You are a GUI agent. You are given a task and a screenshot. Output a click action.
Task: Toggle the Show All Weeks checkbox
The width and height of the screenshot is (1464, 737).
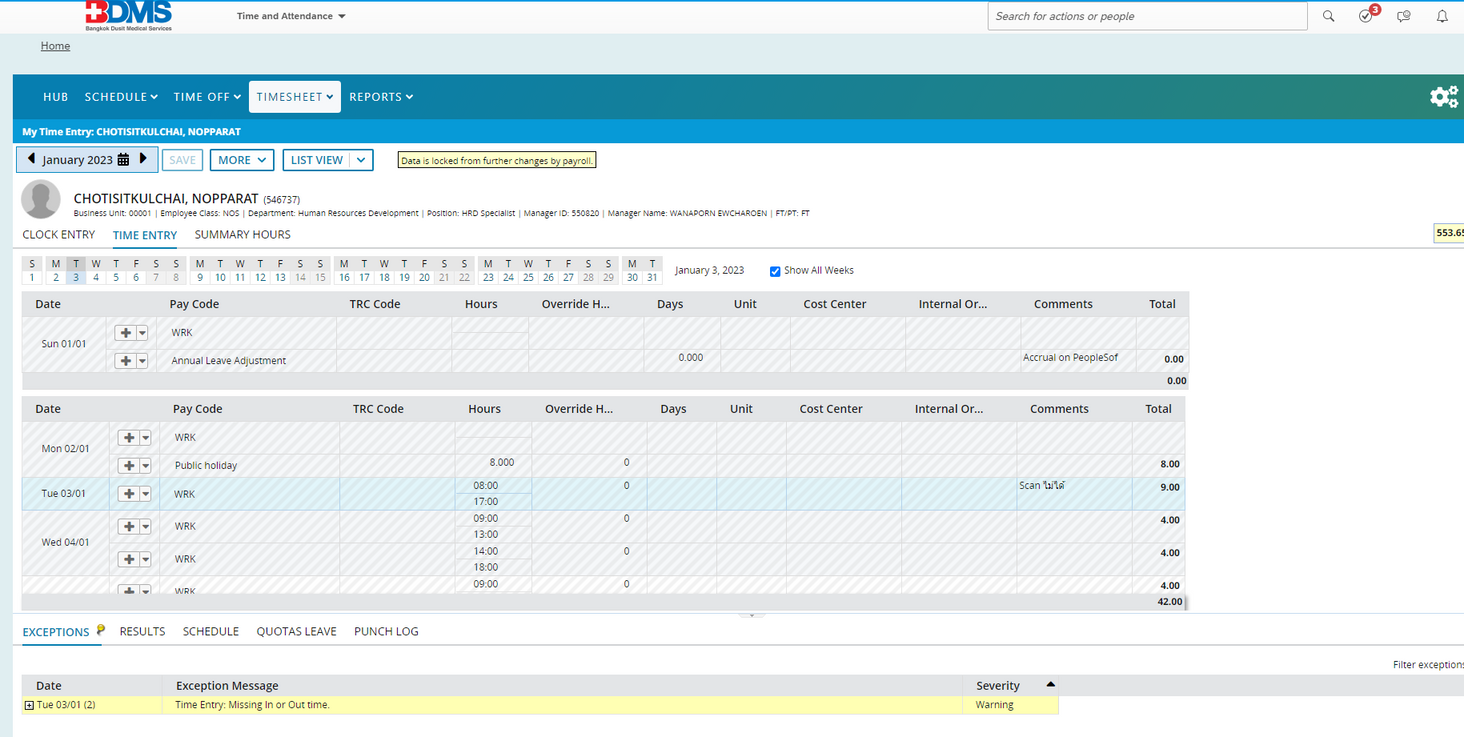775,271
